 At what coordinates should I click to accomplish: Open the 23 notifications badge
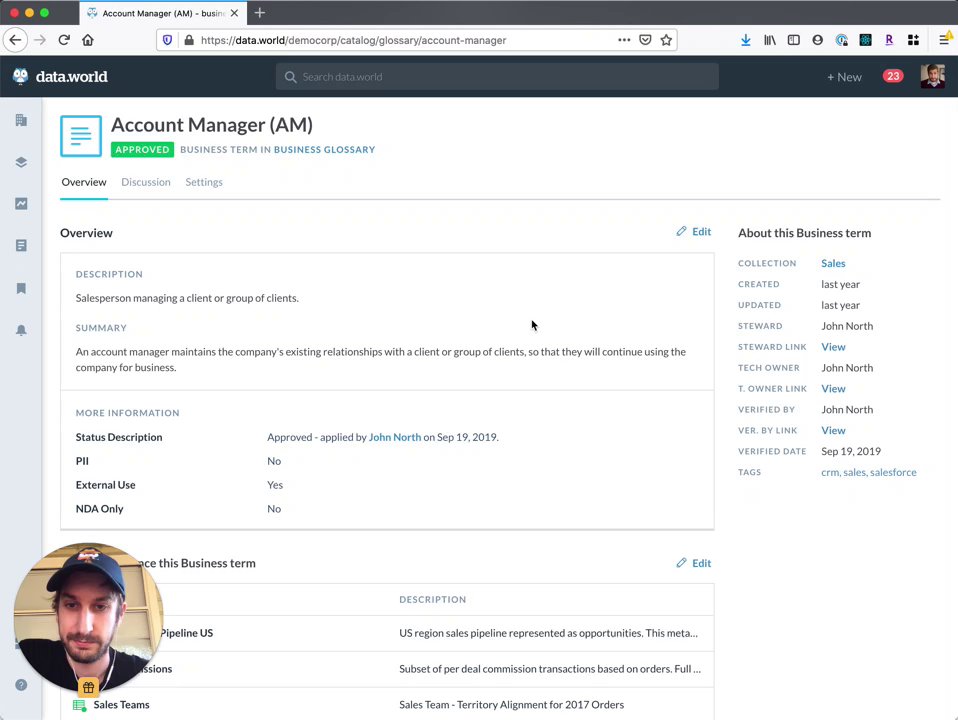pyautogui.click(x=893, y=76)
